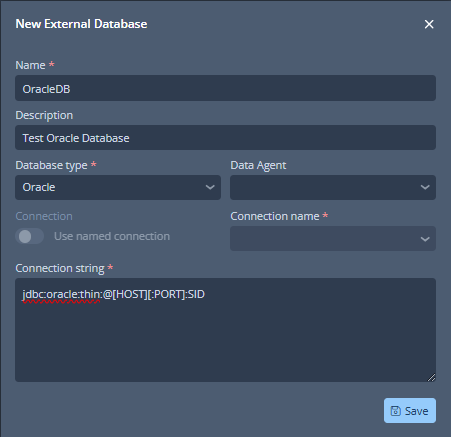Open the Data Agent dropdown
The width and height of the screenshot is (451, 437).
[333, 187]
